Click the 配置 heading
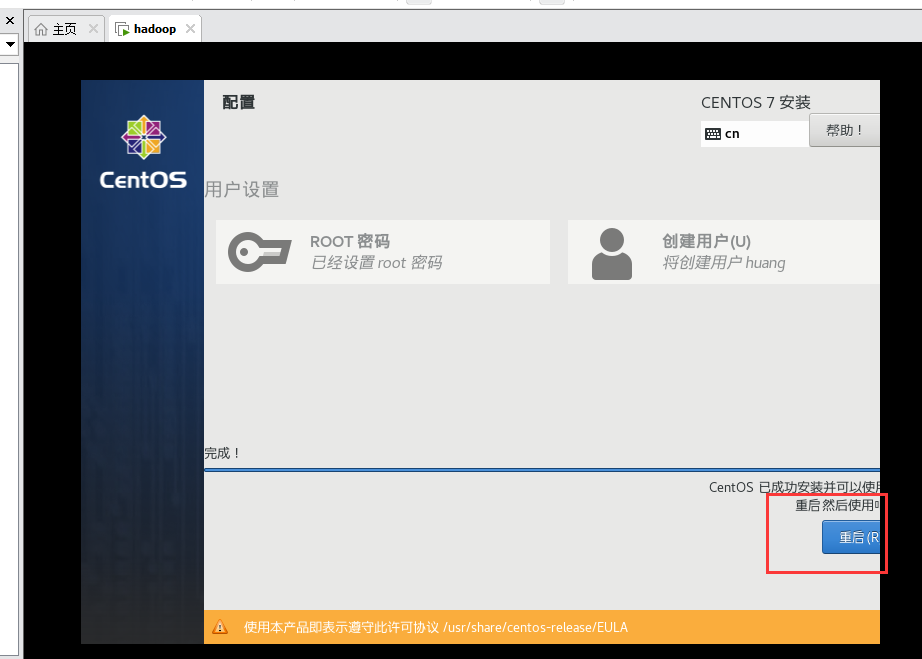The height and width of the screenshot is (659, 922). (x=239, y=102)
